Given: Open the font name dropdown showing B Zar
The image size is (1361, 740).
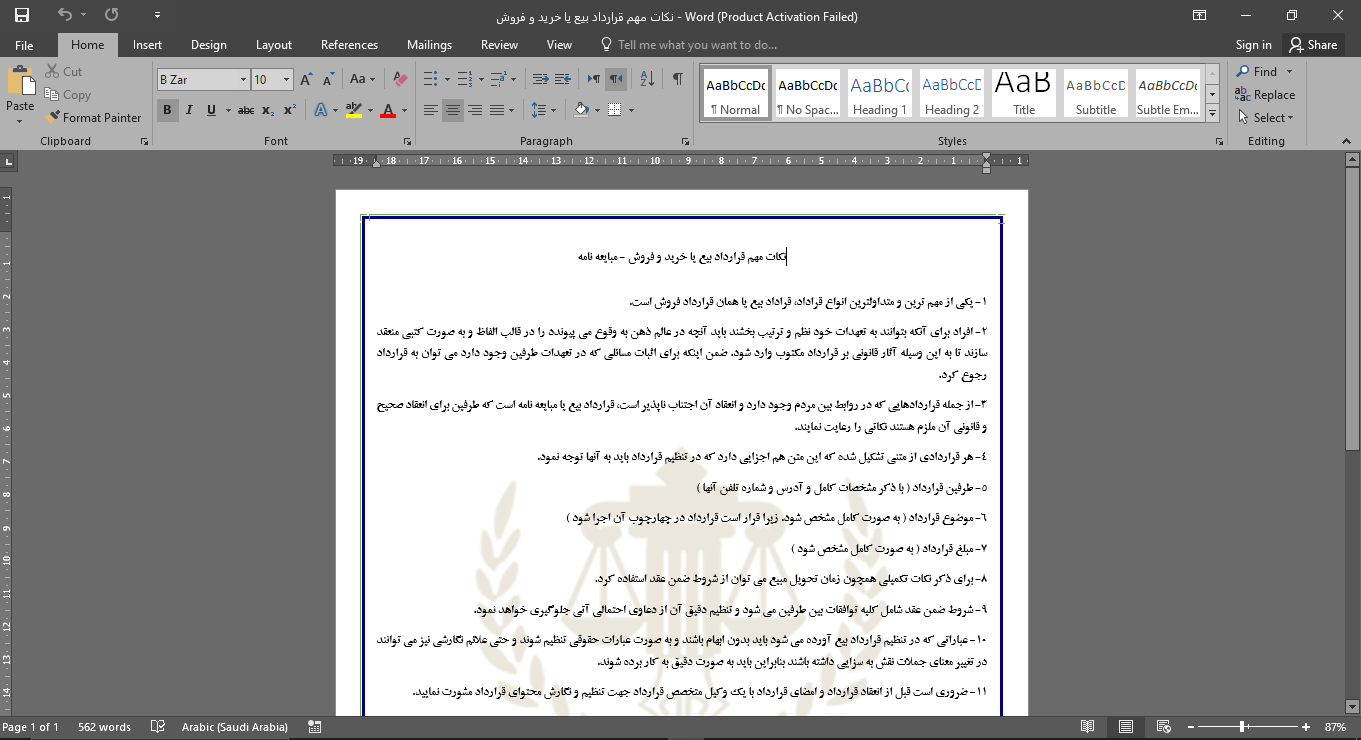Looking at the screenshot, I should 243,80.
